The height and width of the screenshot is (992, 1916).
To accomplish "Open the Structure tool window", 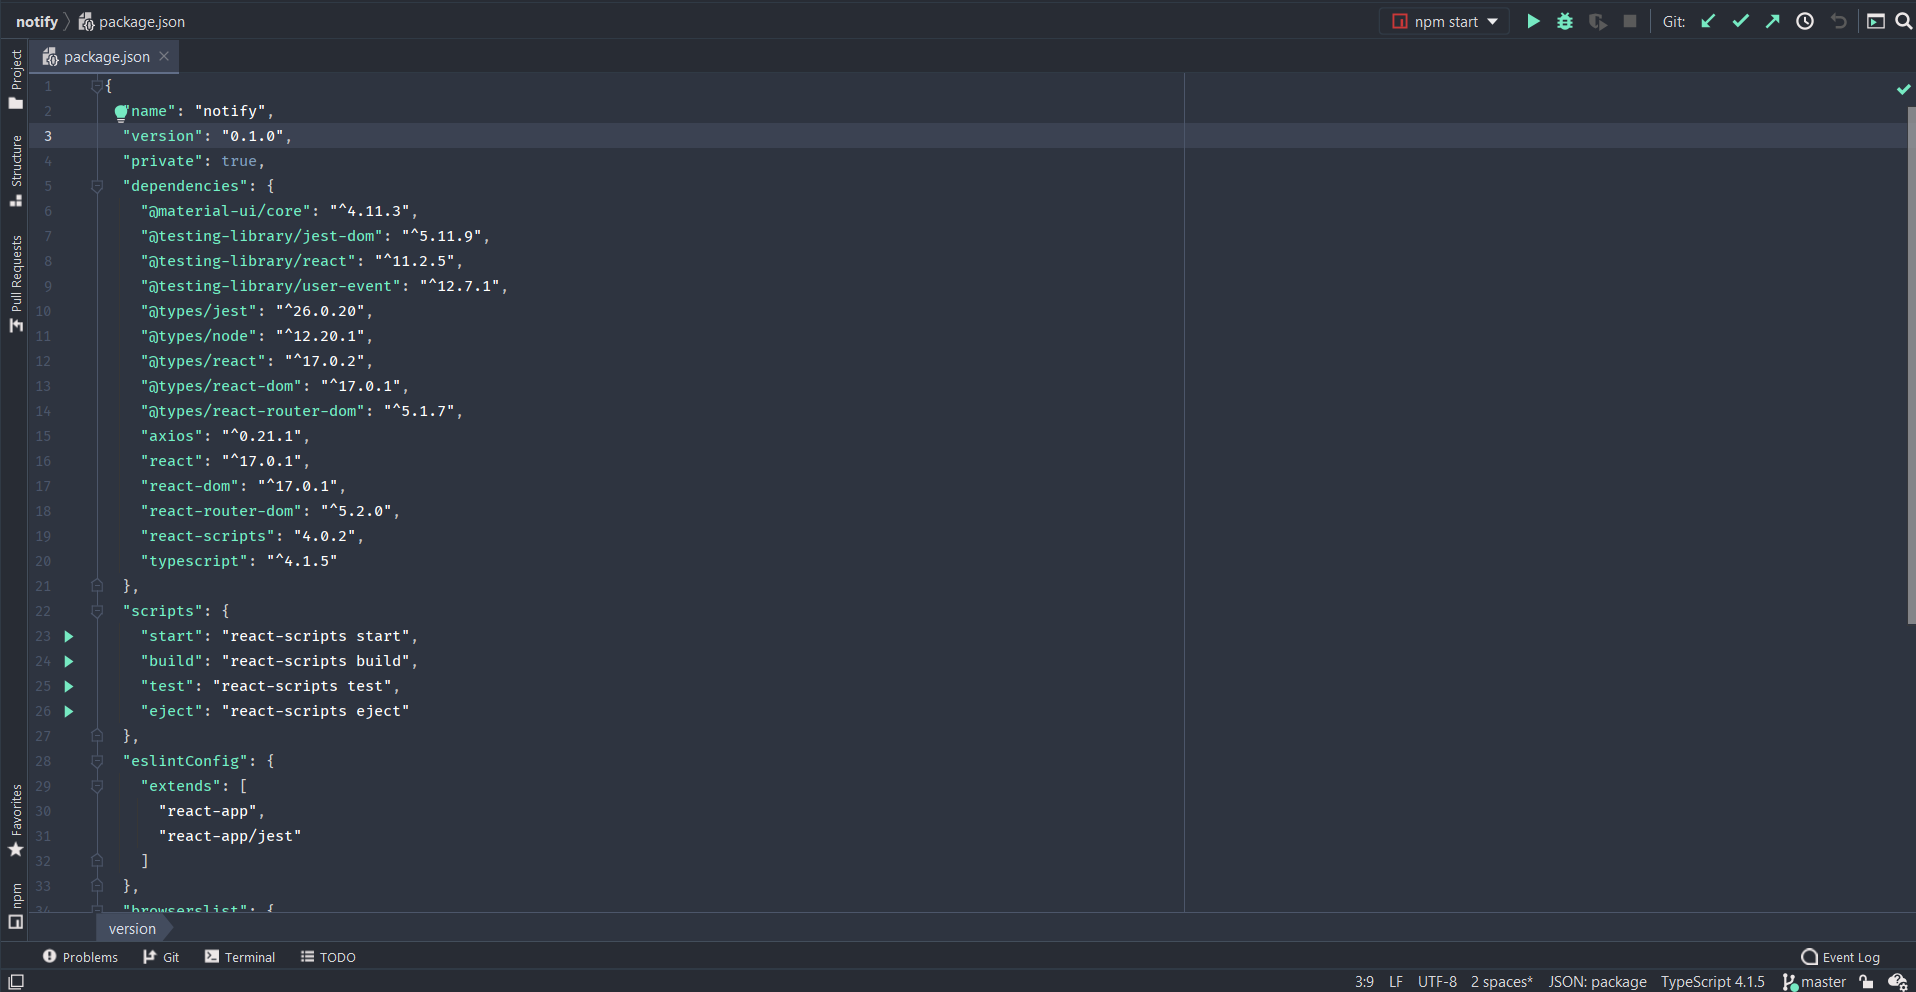I will point(16,171).
